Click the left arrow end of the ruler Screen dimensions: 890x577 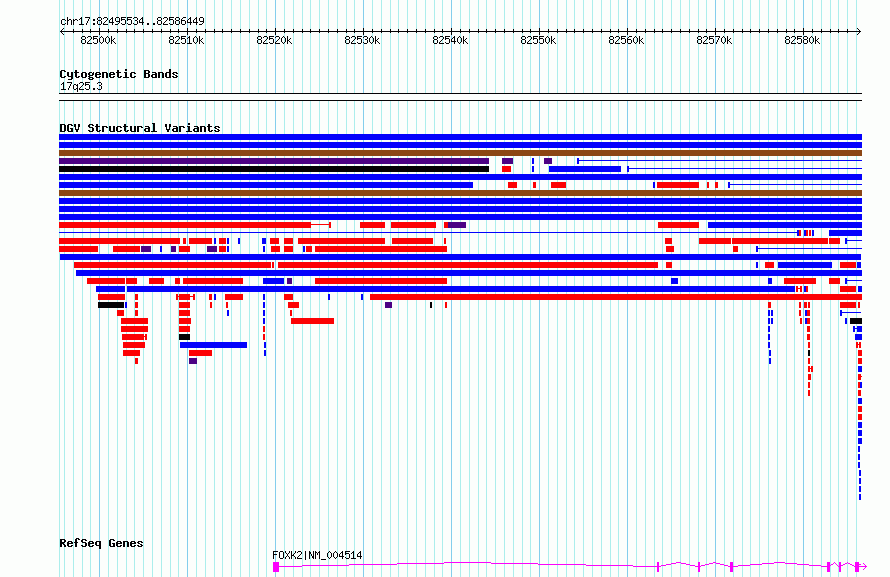point(62,32)
